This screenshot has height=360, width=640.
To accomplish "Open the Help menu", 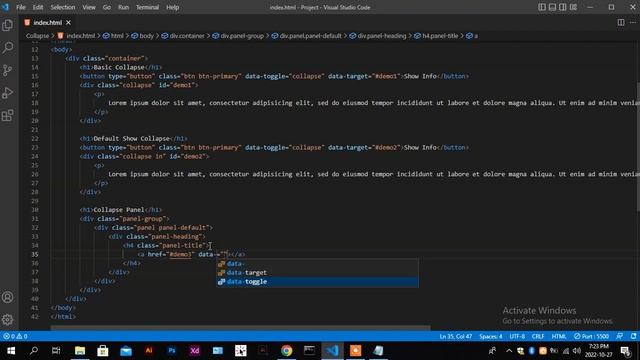I will click(172, 7).
